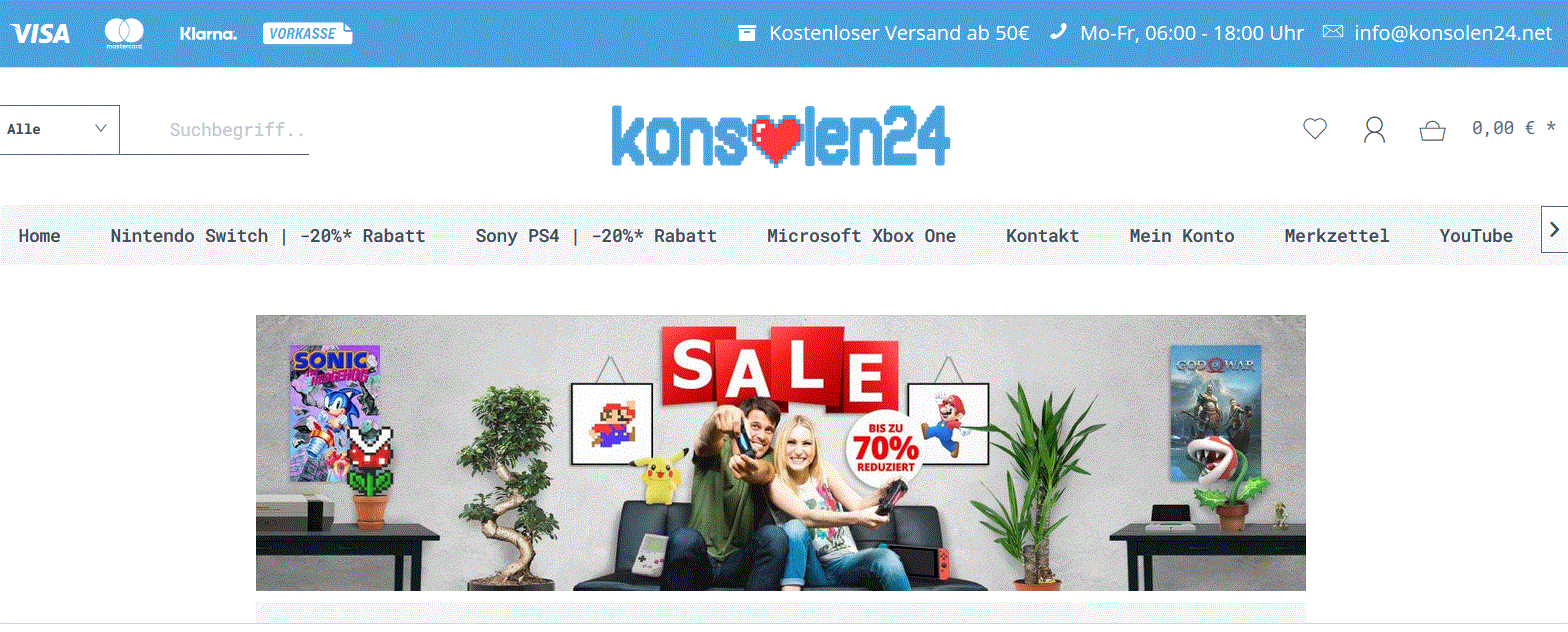Open the Alle category dropdown

pos(59,130)
